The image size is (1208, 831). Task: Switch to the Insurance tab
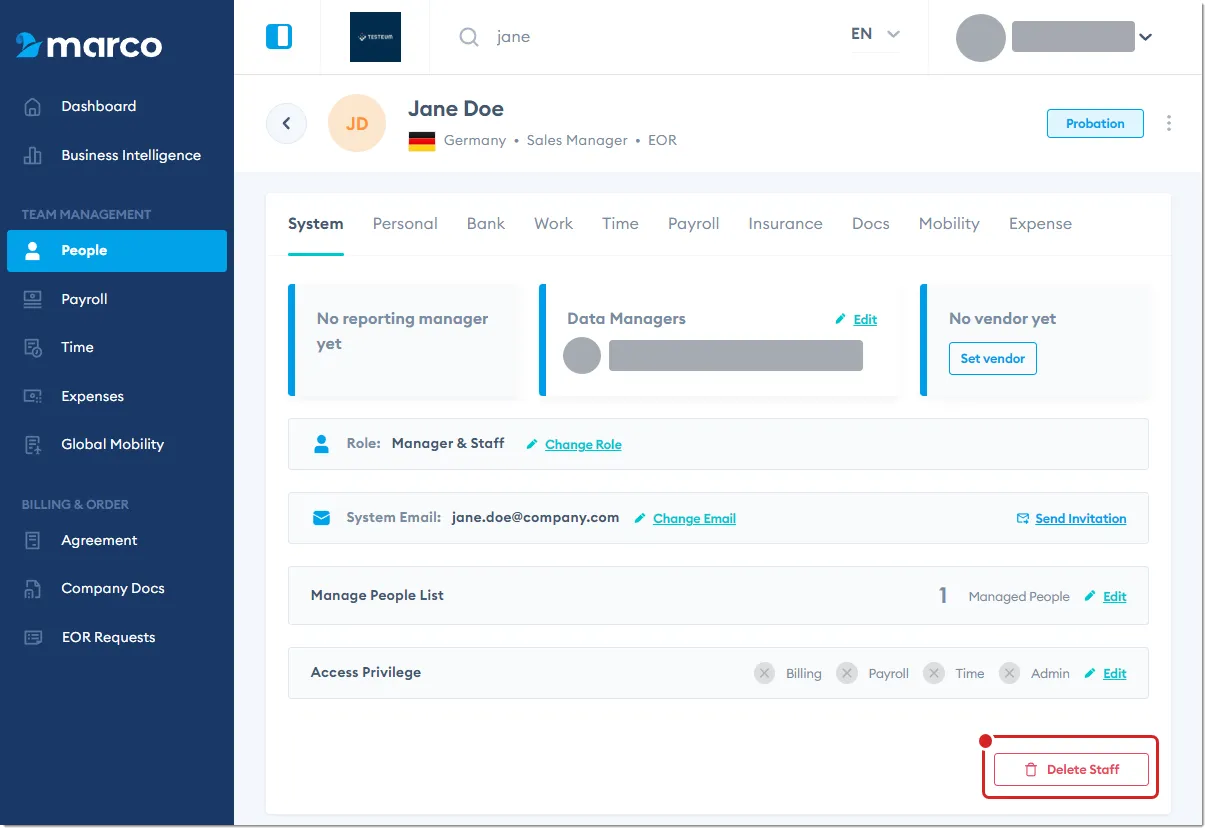[785, 224]
